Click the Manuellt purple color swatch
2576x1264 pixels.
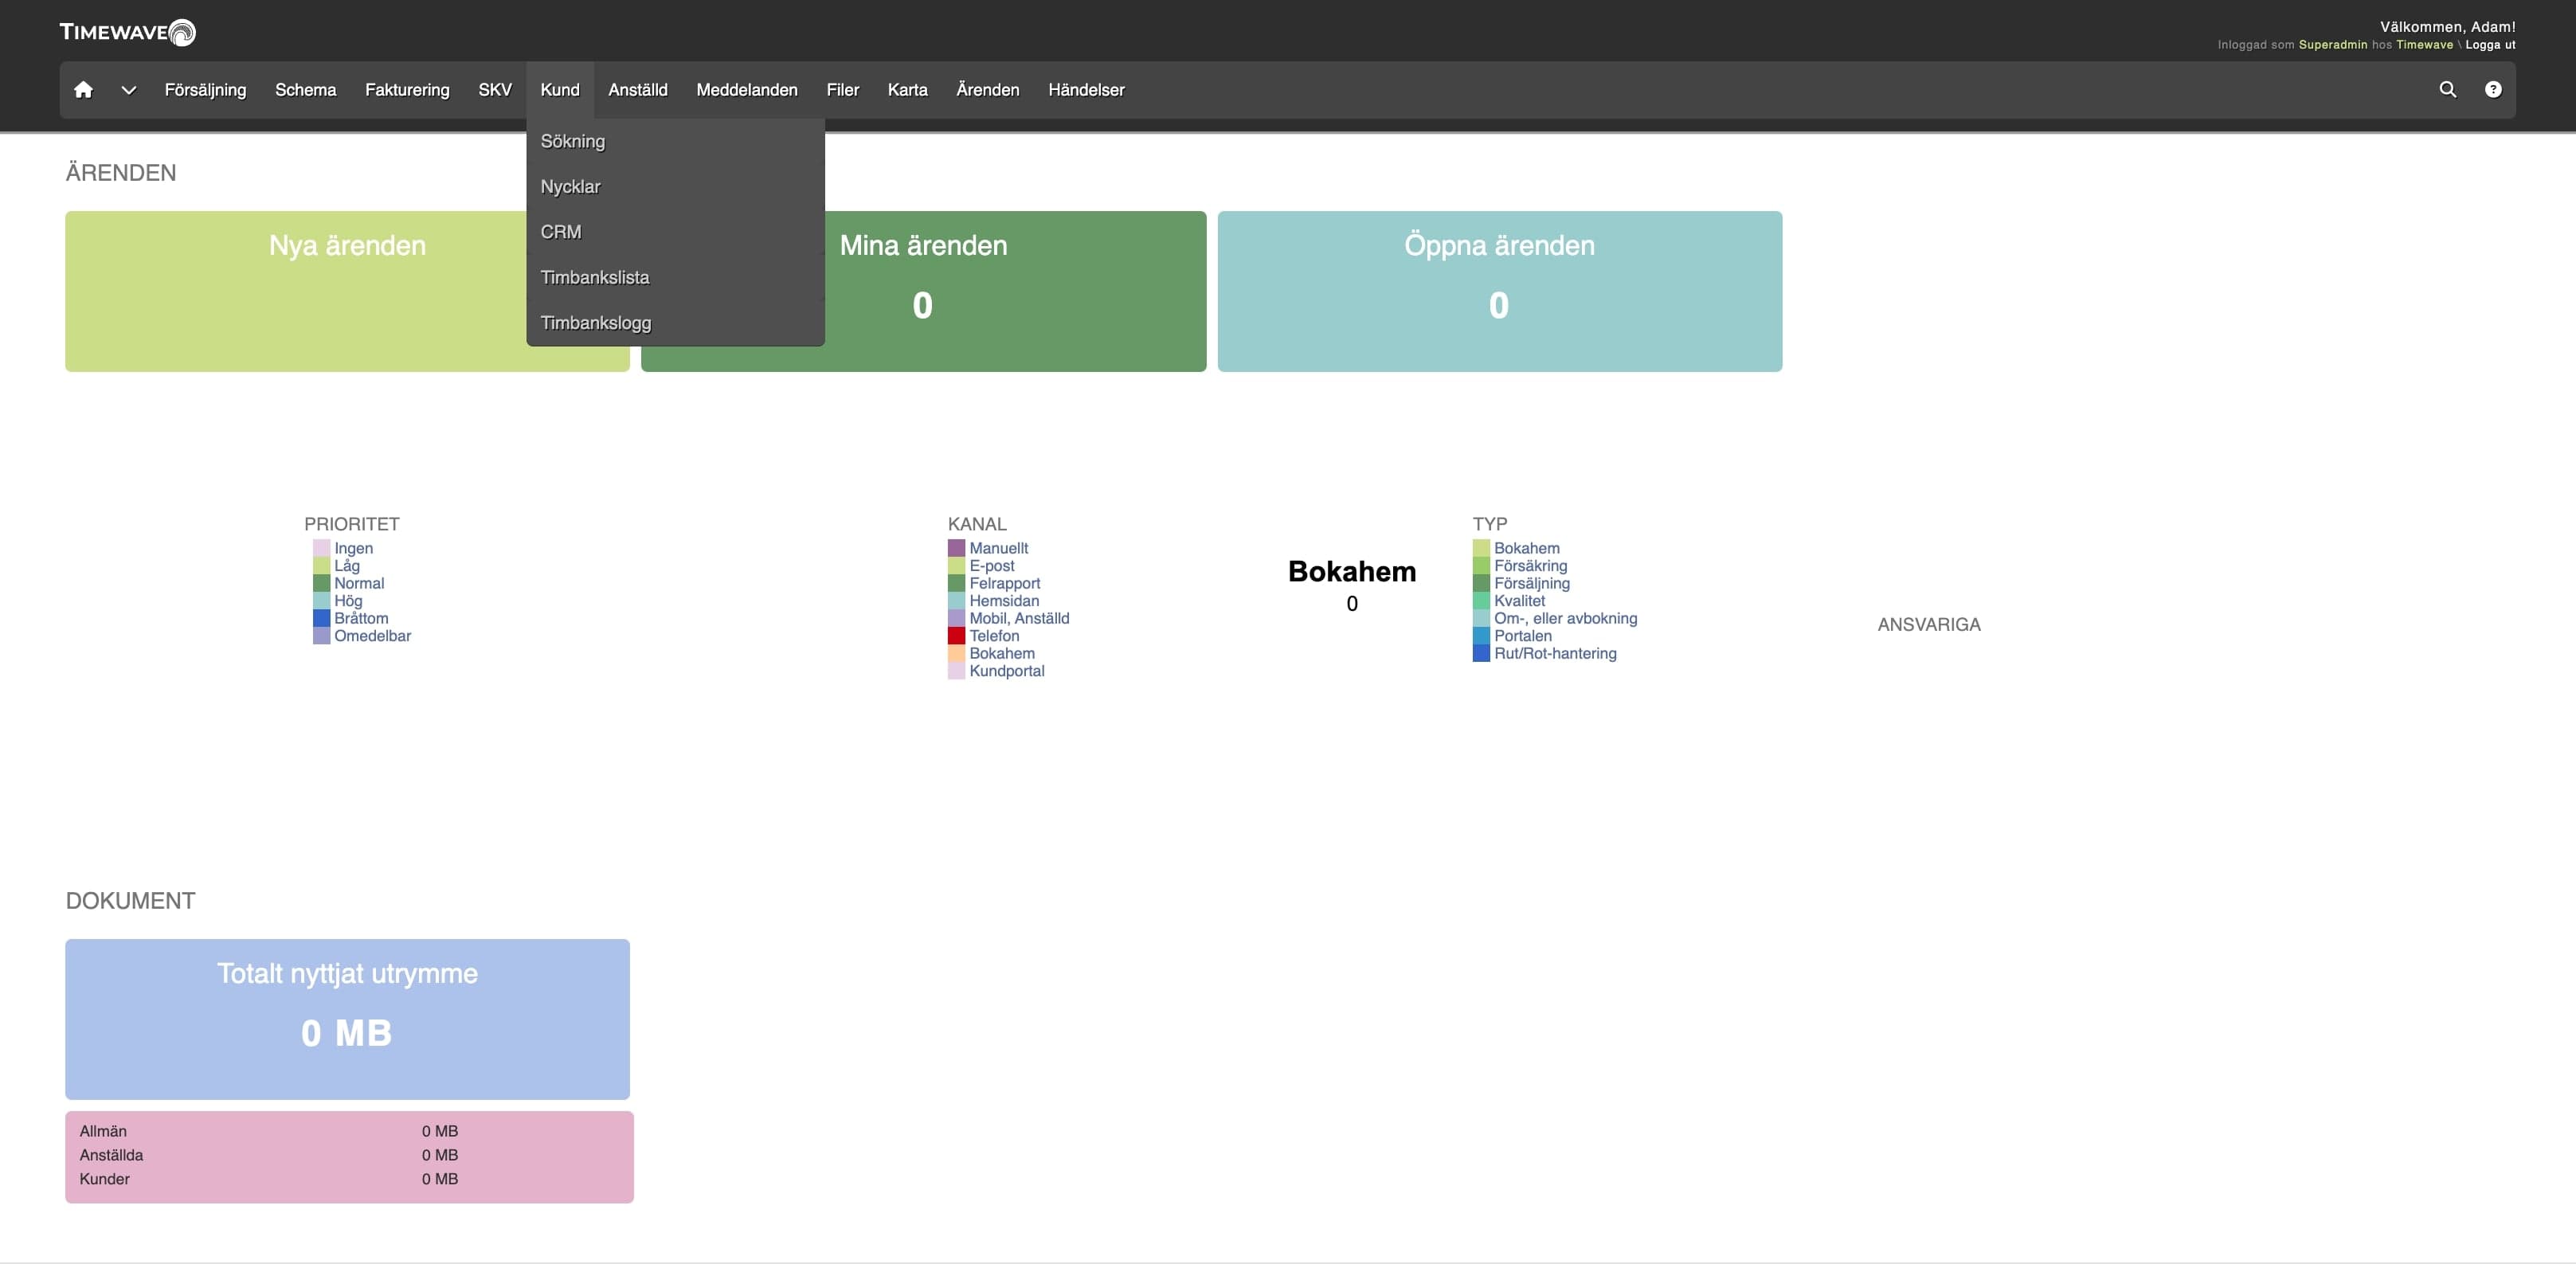coord(956,548)
